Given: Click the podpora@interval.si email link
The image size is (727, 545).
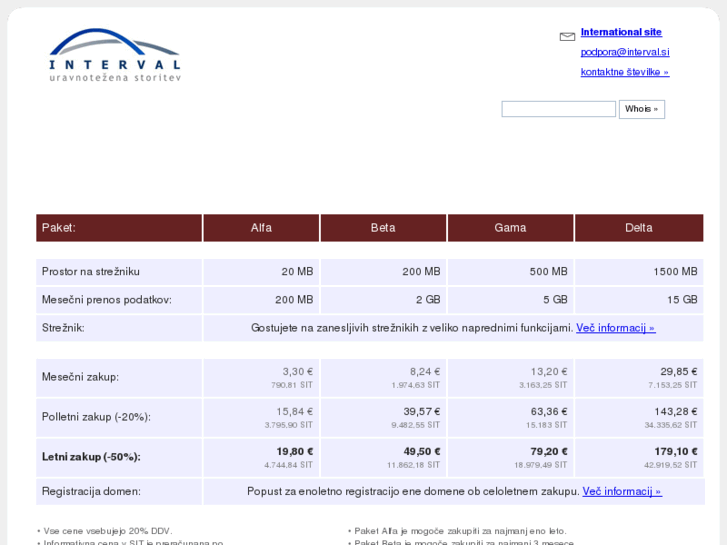Looking at the screenshot, I should coord(625,52).
